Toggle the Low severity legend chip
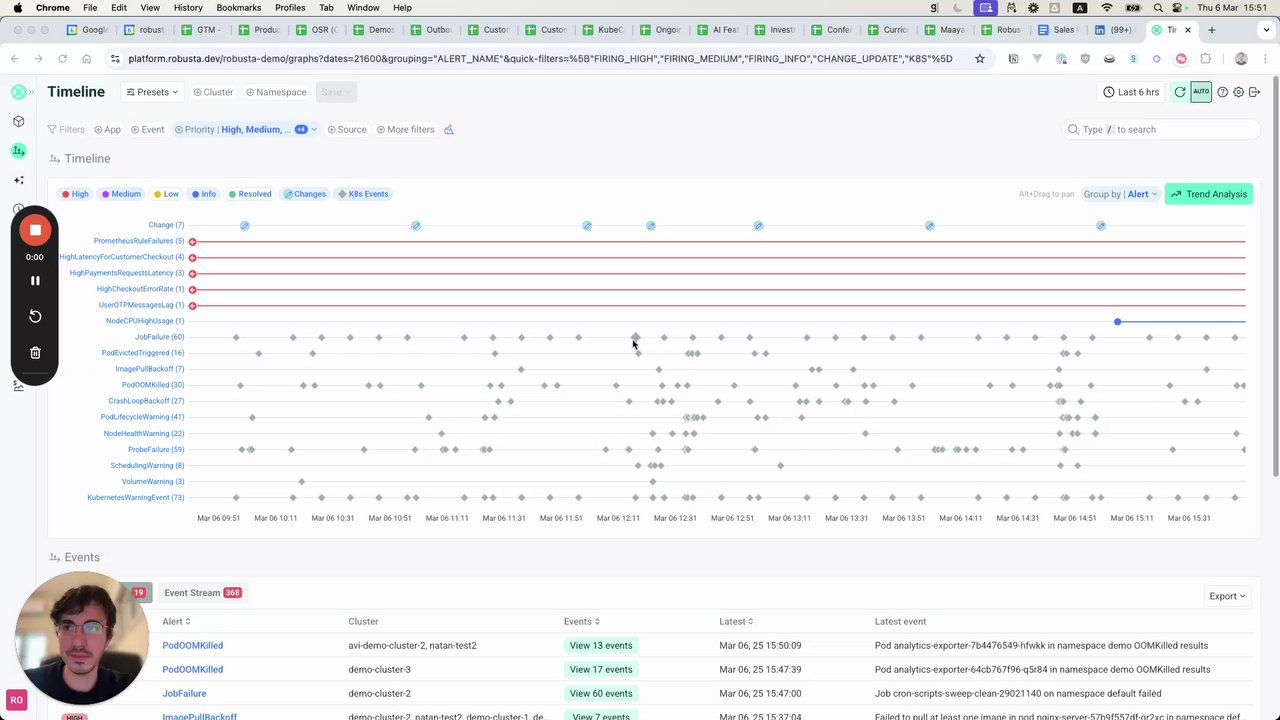1280x720 pixels. 166,194
